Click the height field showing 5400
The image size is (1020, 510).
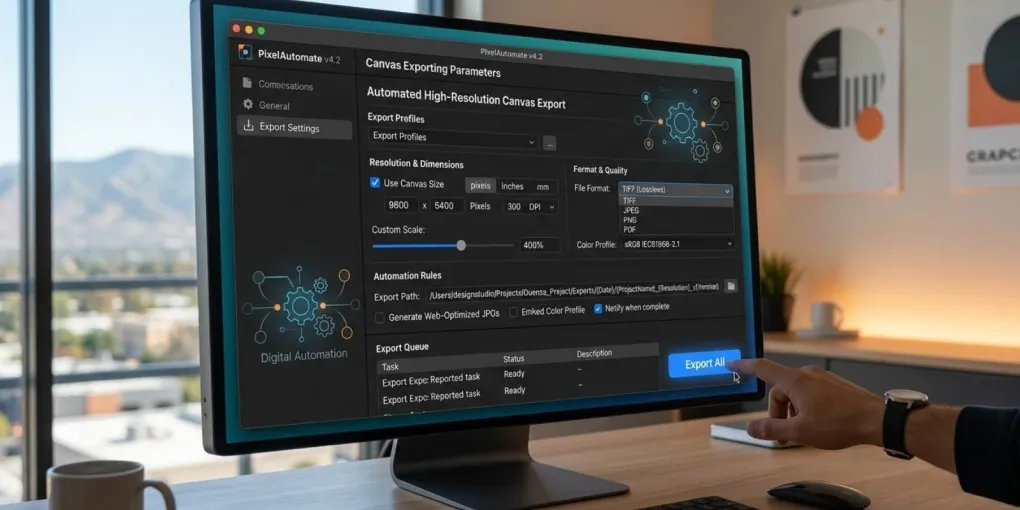point(448,206)
